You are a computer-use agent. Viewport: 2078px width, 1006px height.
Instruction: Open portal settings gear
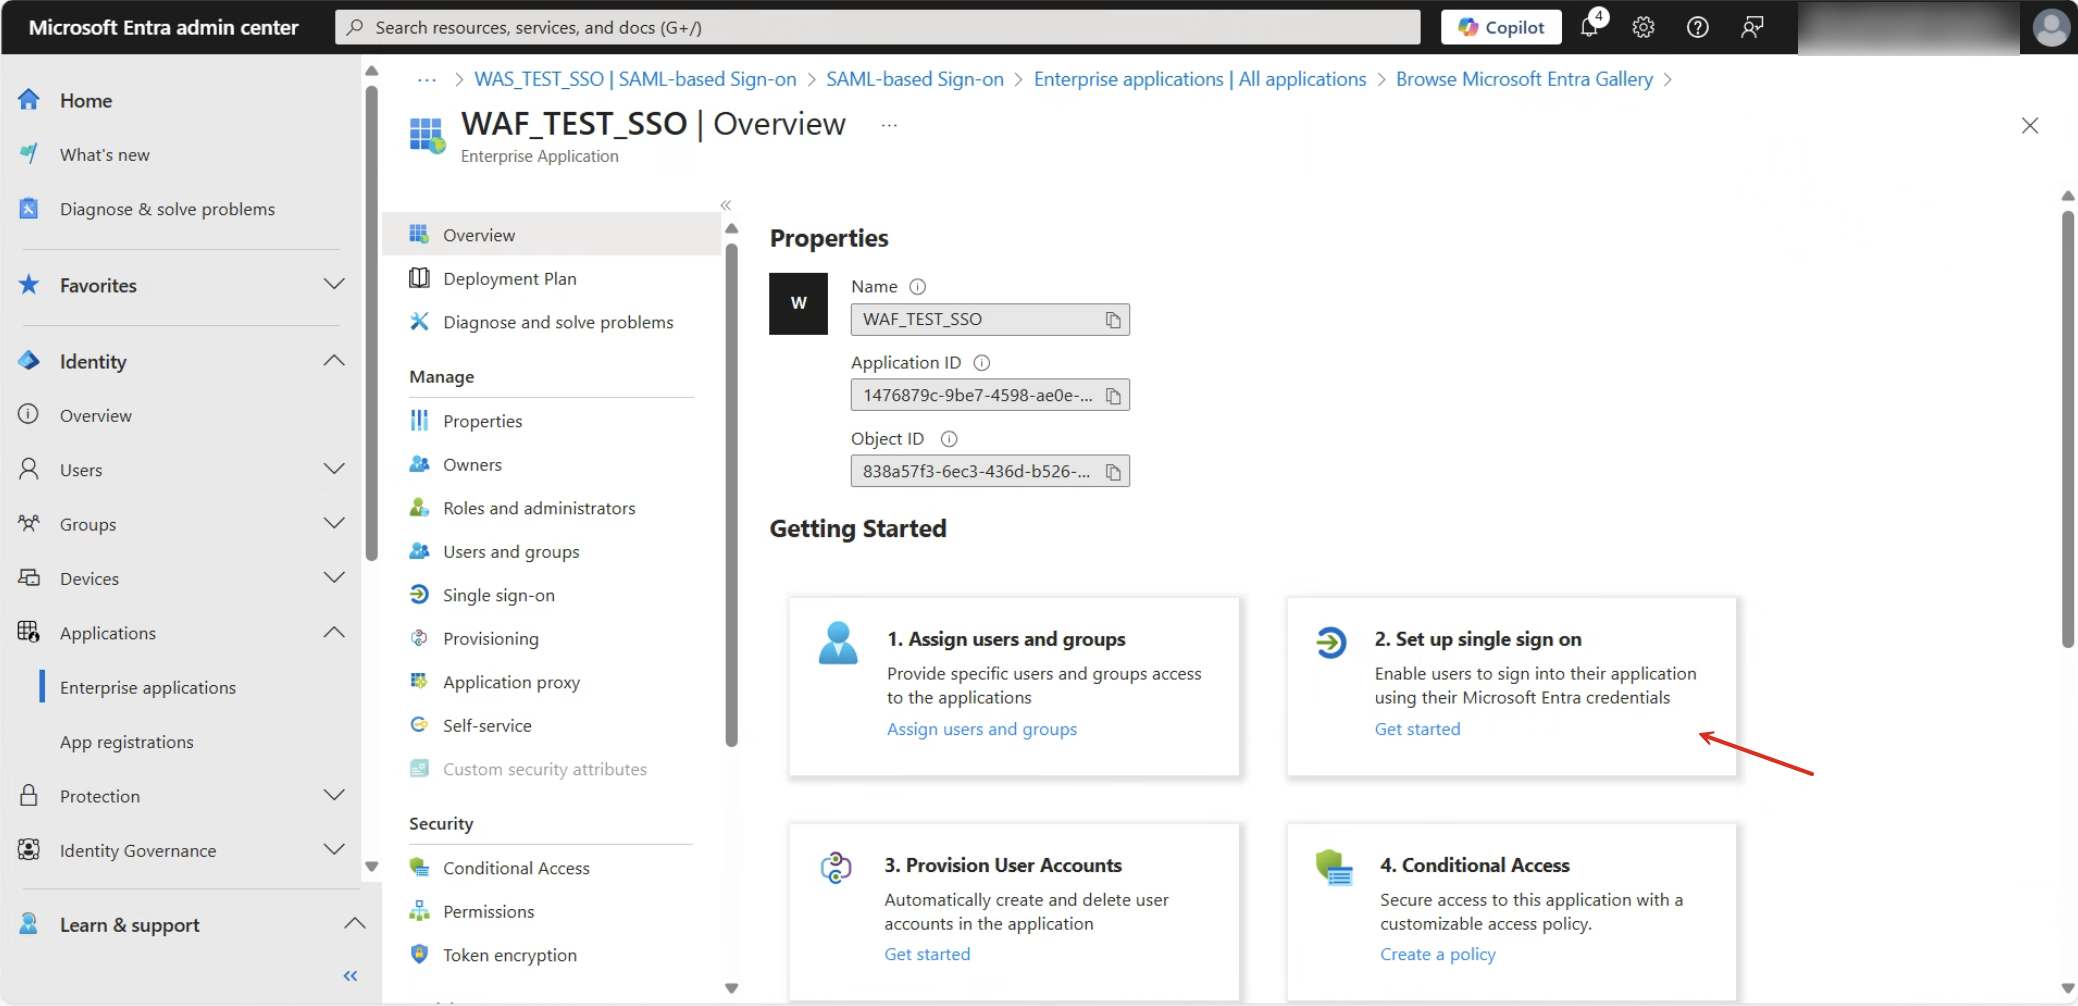pos(1643,27)
